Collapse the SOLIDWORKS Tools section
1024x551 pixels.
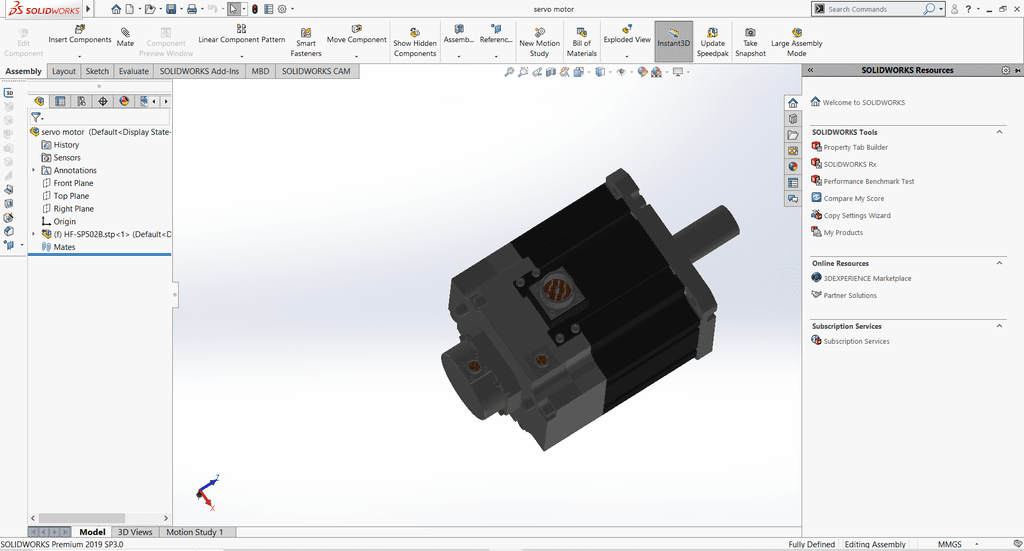(x=999, y=132)
